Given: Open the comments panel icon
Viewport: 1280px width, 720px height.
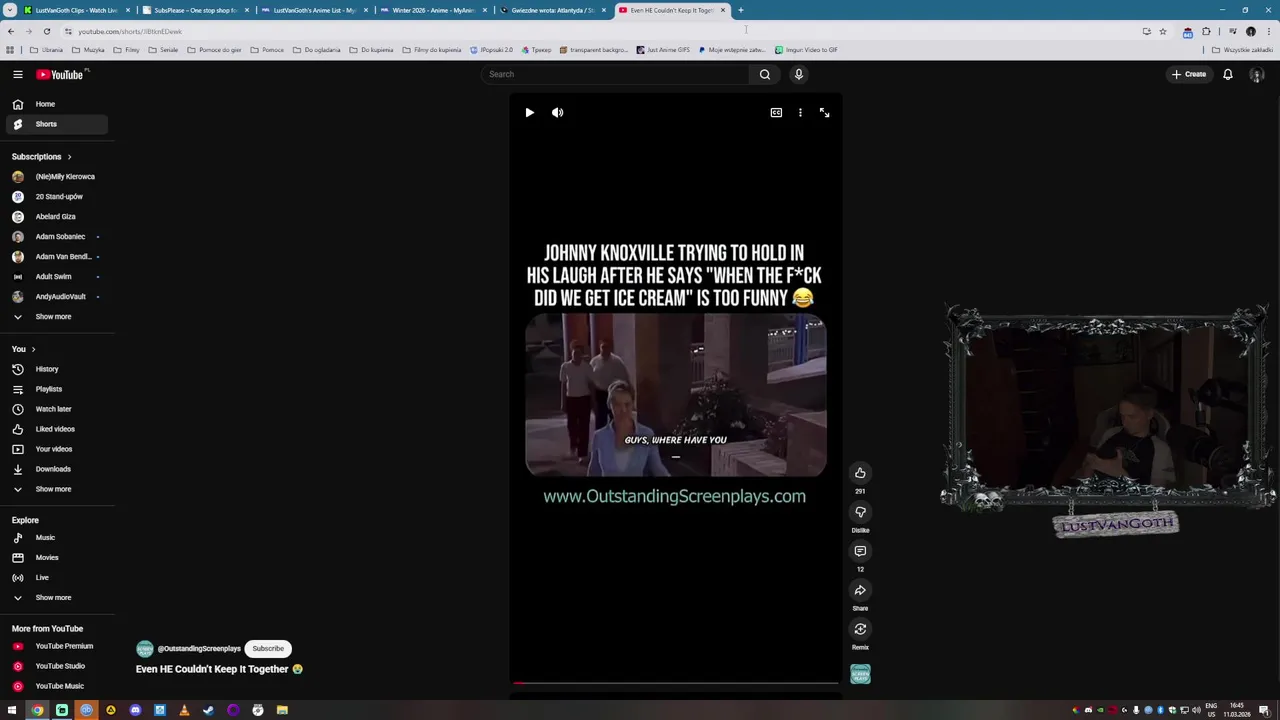Looking at the screenshot, I should click(x=860, y=551).
